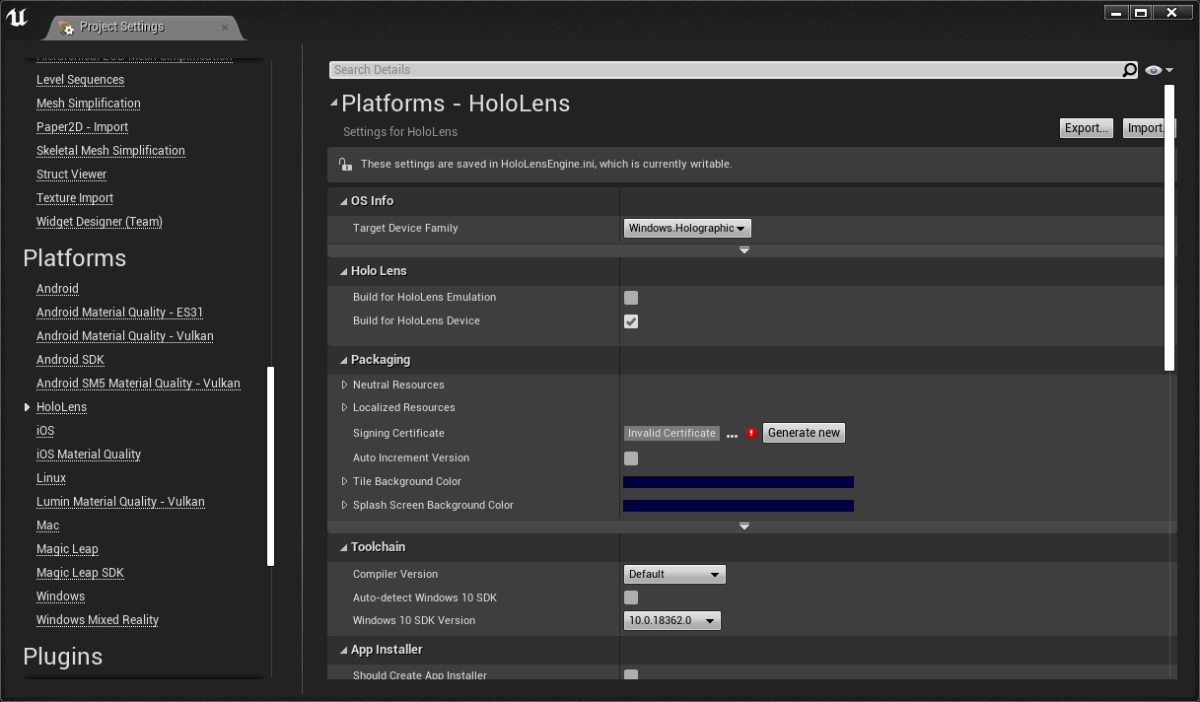Select Android SM5 Material Quality - Vulkan
1200x702 pixels.
click(138, 384)
